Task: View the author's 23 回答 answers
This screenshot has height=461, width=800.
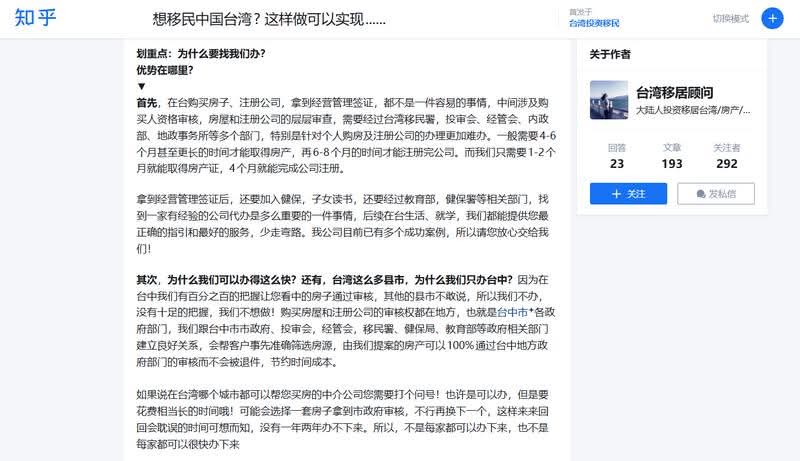Action: (x=616, y=156)
